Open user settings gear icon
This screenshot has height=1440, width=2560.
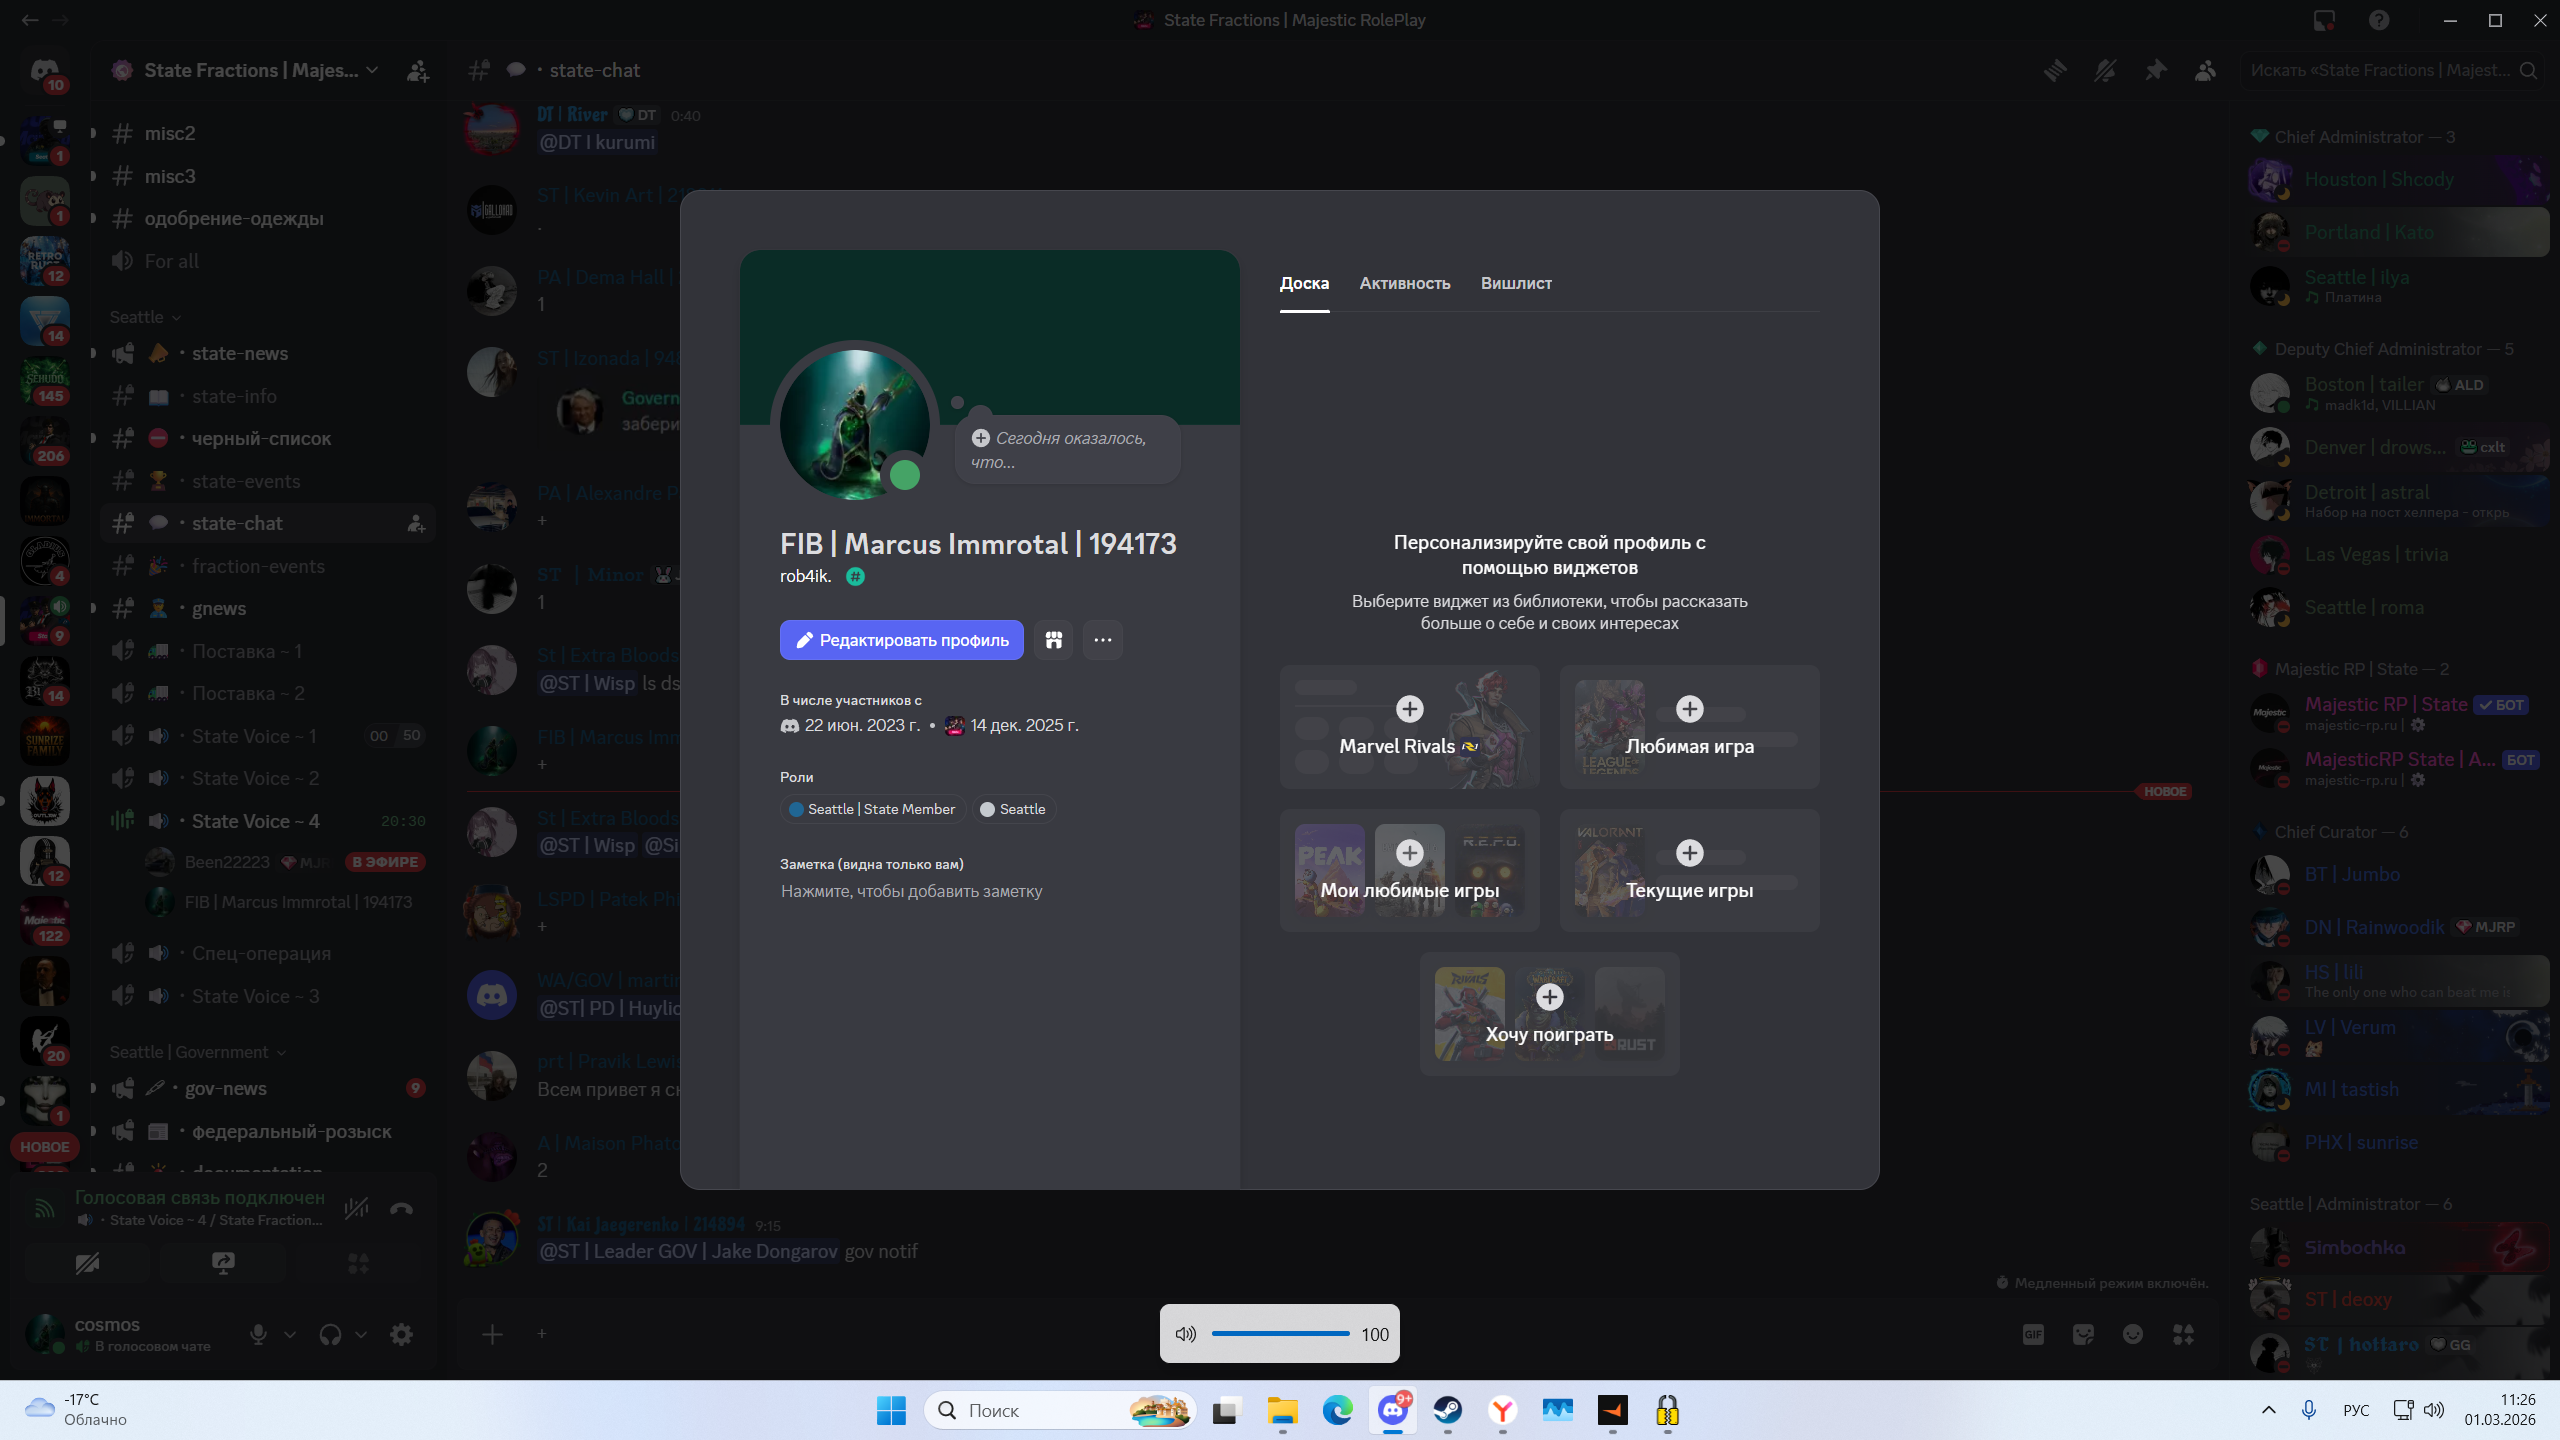[x=401, y=1334]
